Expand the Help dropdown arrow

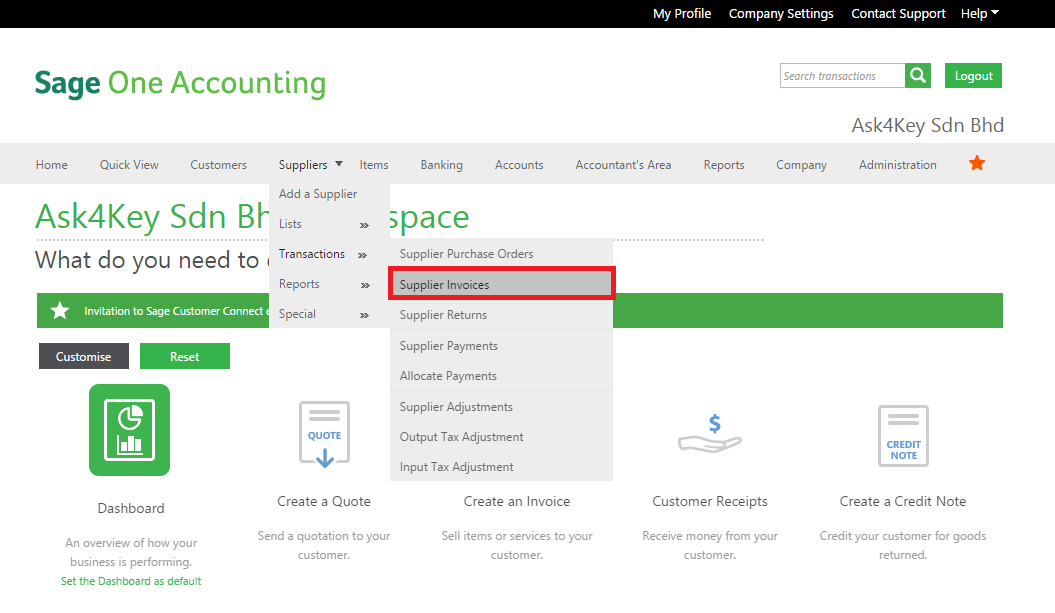995,13
